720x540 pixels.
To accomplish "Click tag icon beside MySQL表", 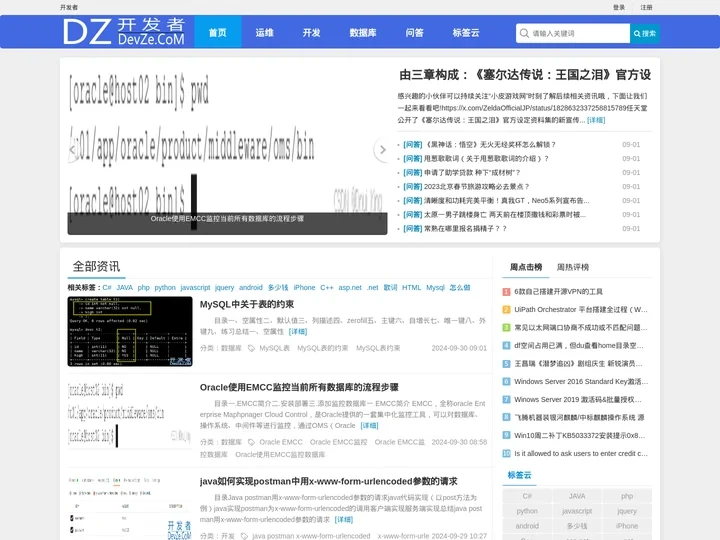I will tap(251, 349).
